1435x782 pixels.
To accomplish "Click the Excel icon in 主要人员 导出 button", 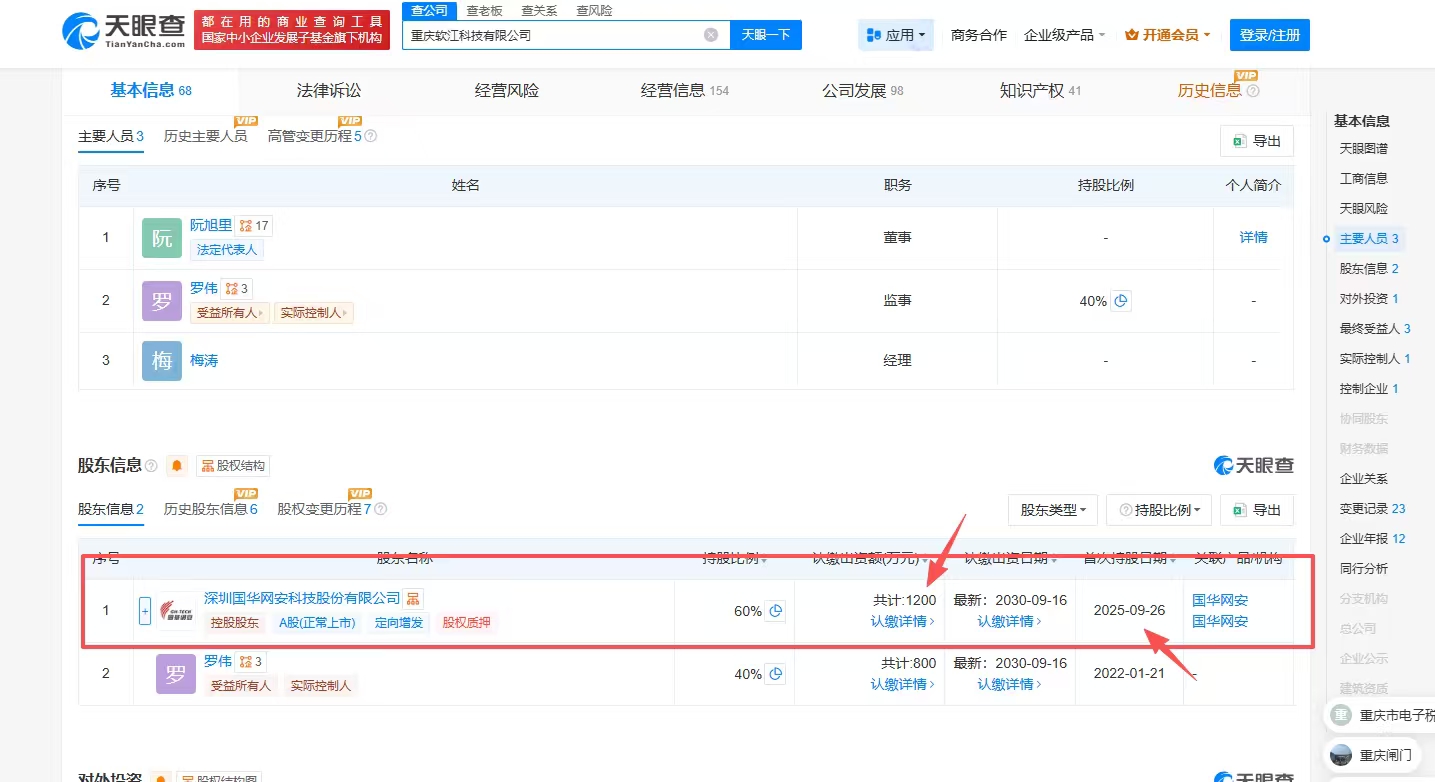I will click(x=1238, y=142).
